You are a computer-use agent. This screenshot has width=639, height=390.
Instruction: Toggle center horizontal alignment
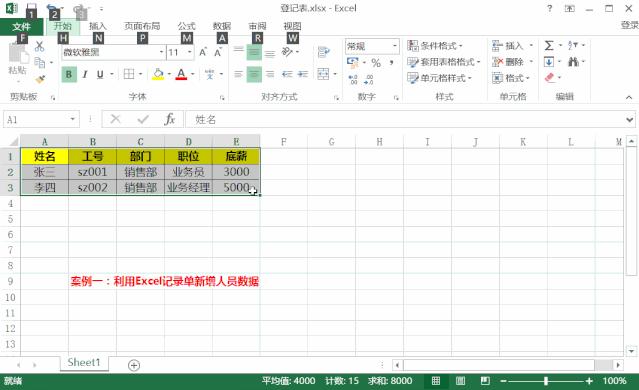click(x=254, y=74)
